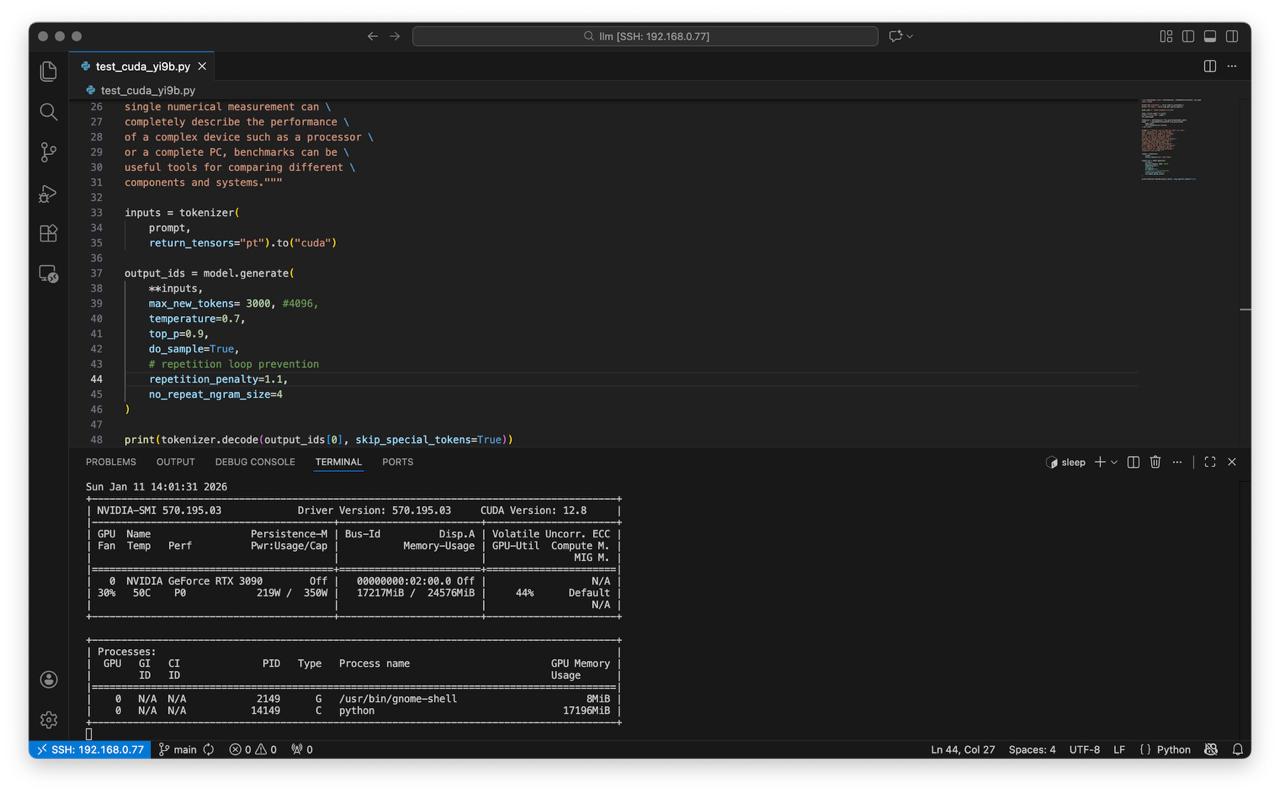1280x794 pixels.
Task: Click the SSH: 192.168.0.77 remote indicator
Action: coord(90,749)
